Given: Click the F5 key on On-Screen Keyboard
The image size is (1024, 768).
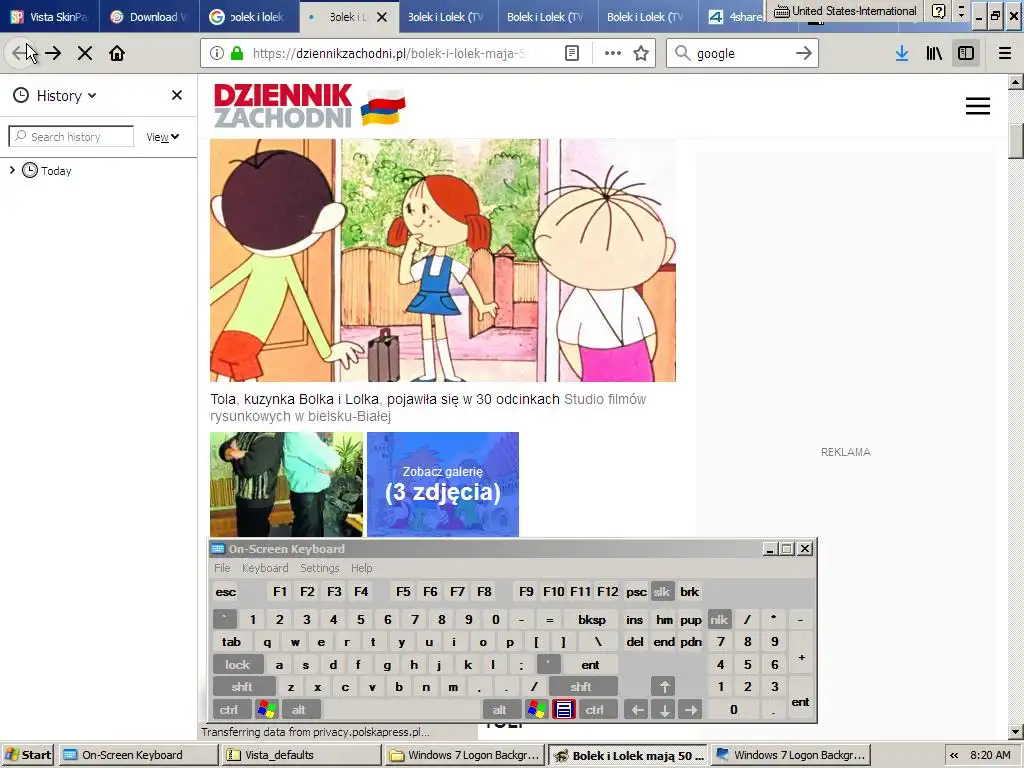Looking at the screenshot, I should point(403,592).
